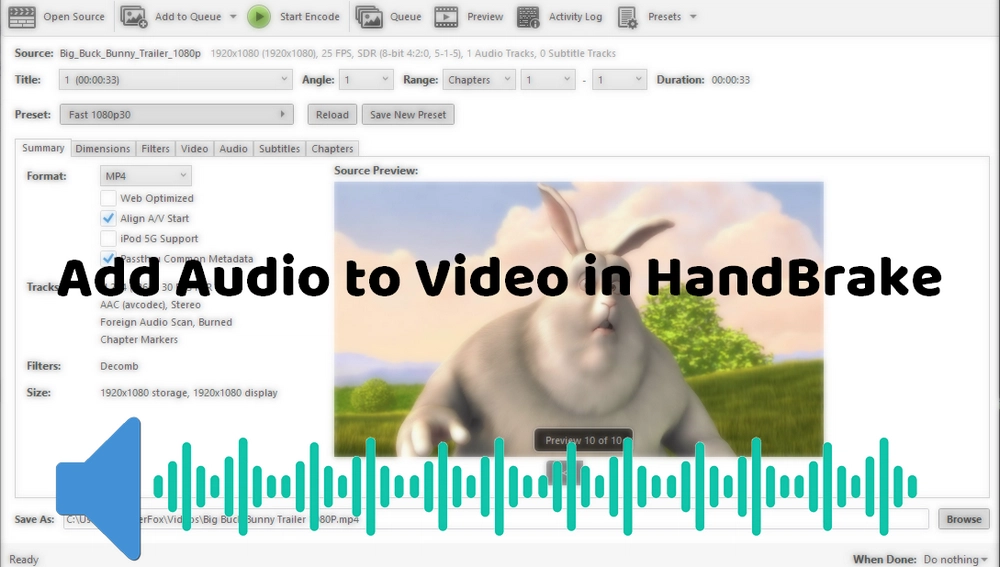Viewport: 1000px width, 567px height.
Task: Click the Save New Preset button
Action: [x=408, y=115]
